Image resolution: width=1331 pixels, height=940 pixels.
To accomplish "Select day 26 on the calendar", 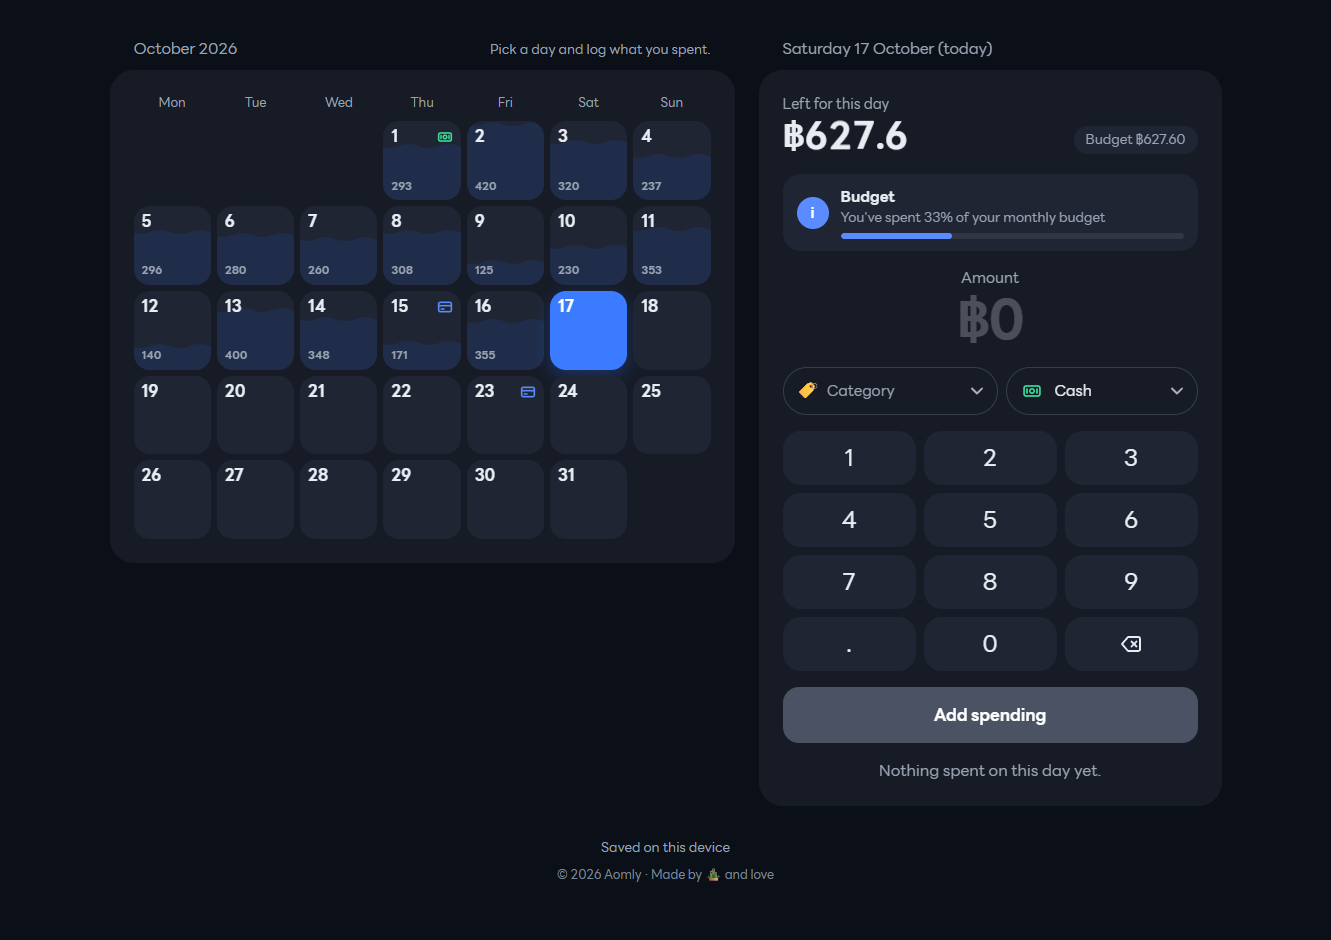I will [172, 499].
